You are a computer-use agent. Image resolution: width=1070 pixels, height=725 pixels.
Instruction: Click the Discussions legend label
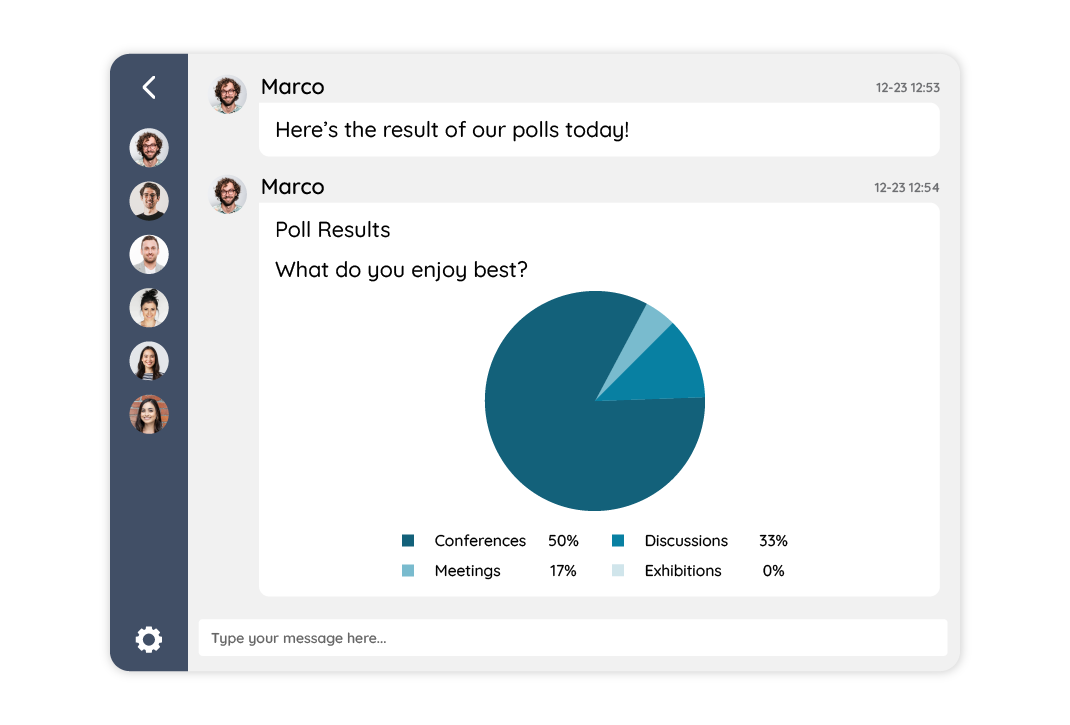(686, 541)
